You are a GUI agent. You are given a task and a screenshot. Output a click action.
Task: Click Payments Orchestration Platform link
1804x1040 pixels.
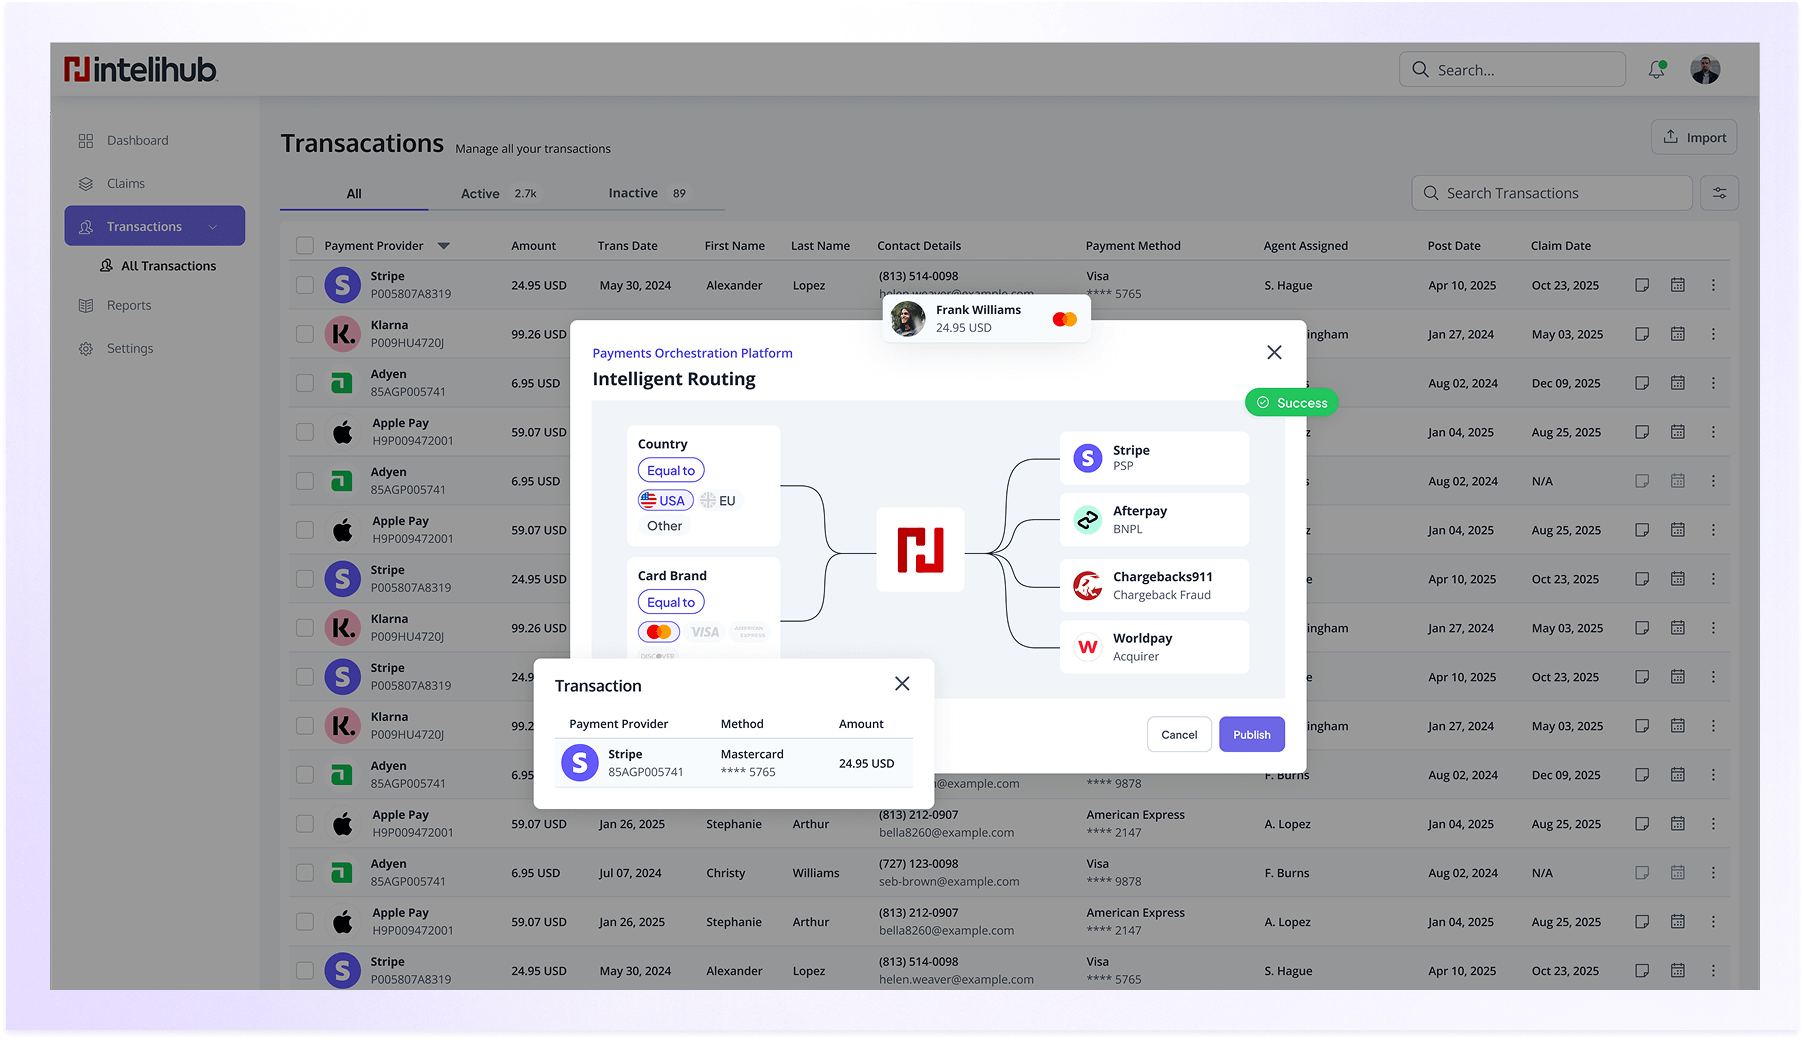click(692, 353)
